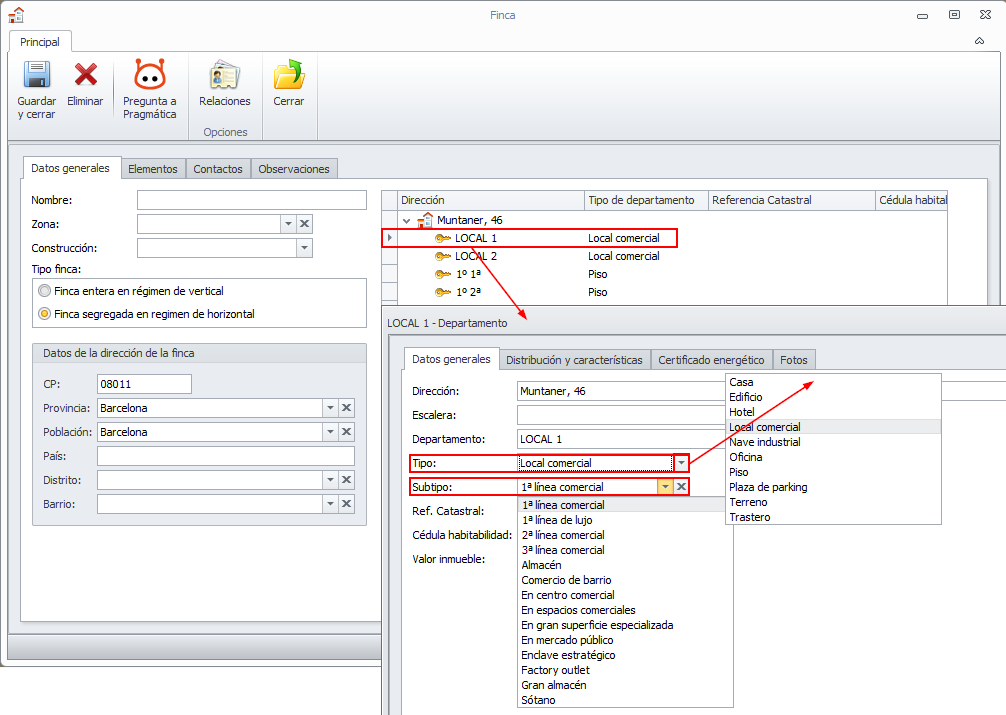
Task: Select Finca entera en régimen de vertical
Action: [44, 291]
